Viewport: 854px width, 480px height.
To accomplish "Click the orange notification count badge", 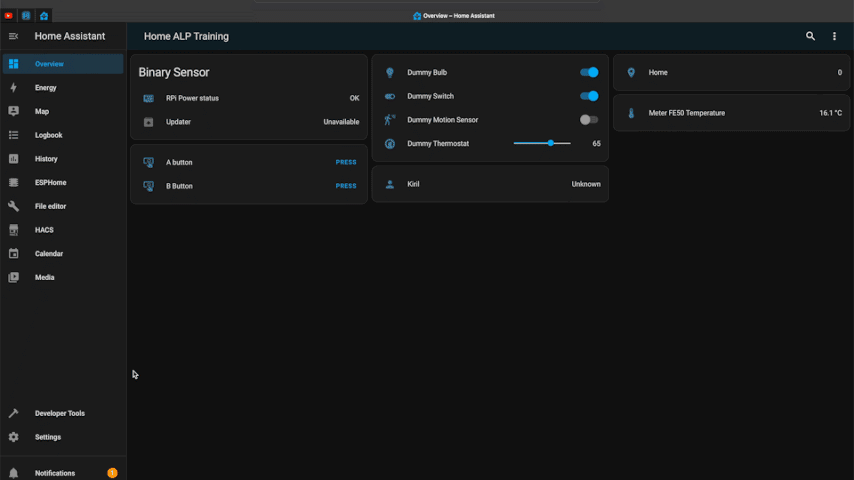I will click(x=112, y=473).
